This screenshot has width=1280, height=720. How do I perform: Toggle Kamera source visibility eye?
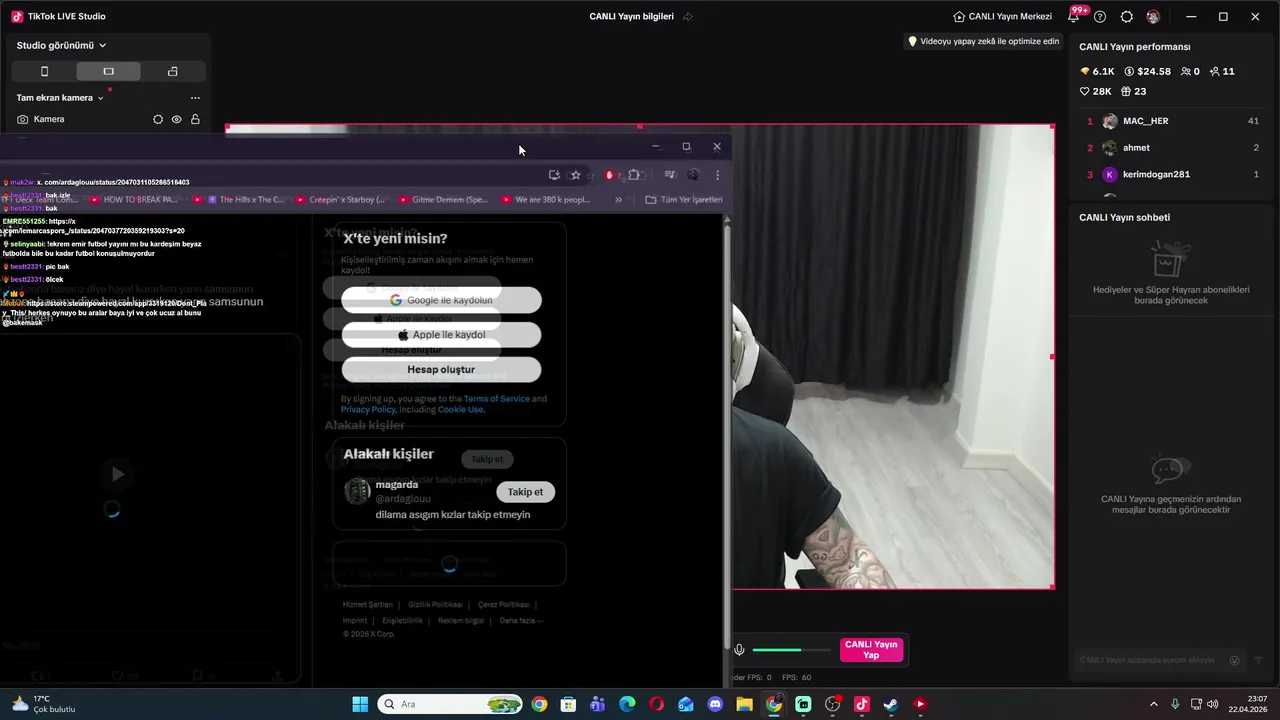coord(177,119)
